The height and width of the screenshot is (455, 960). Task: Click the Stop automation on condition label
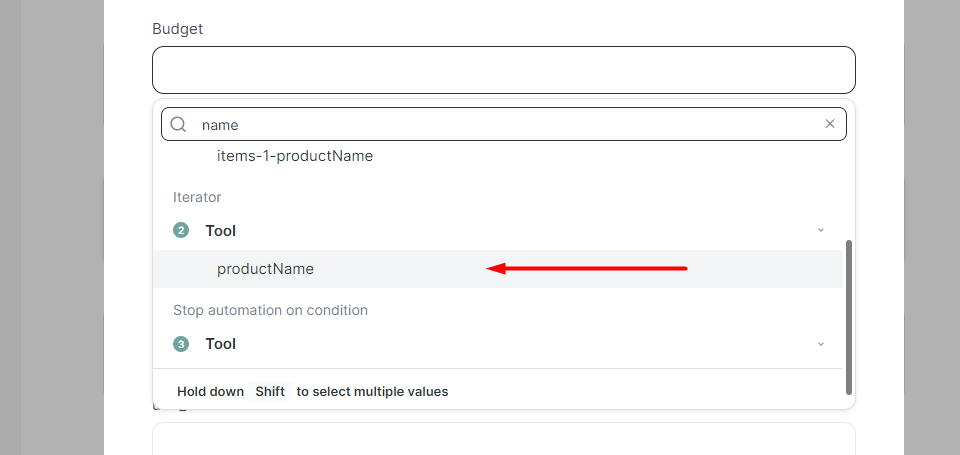click(271, 310)
